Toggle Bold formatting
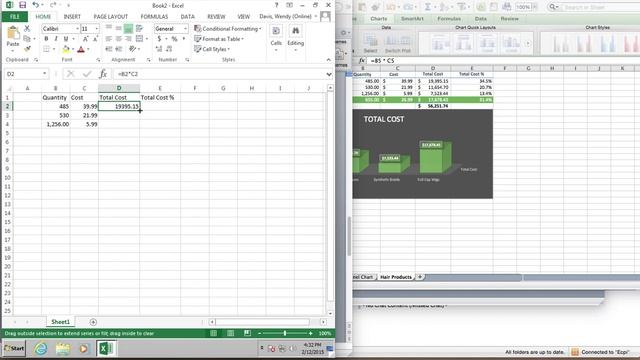Image resolution: width=640 pixels, height=360 pixels. (x=46, y=39)
